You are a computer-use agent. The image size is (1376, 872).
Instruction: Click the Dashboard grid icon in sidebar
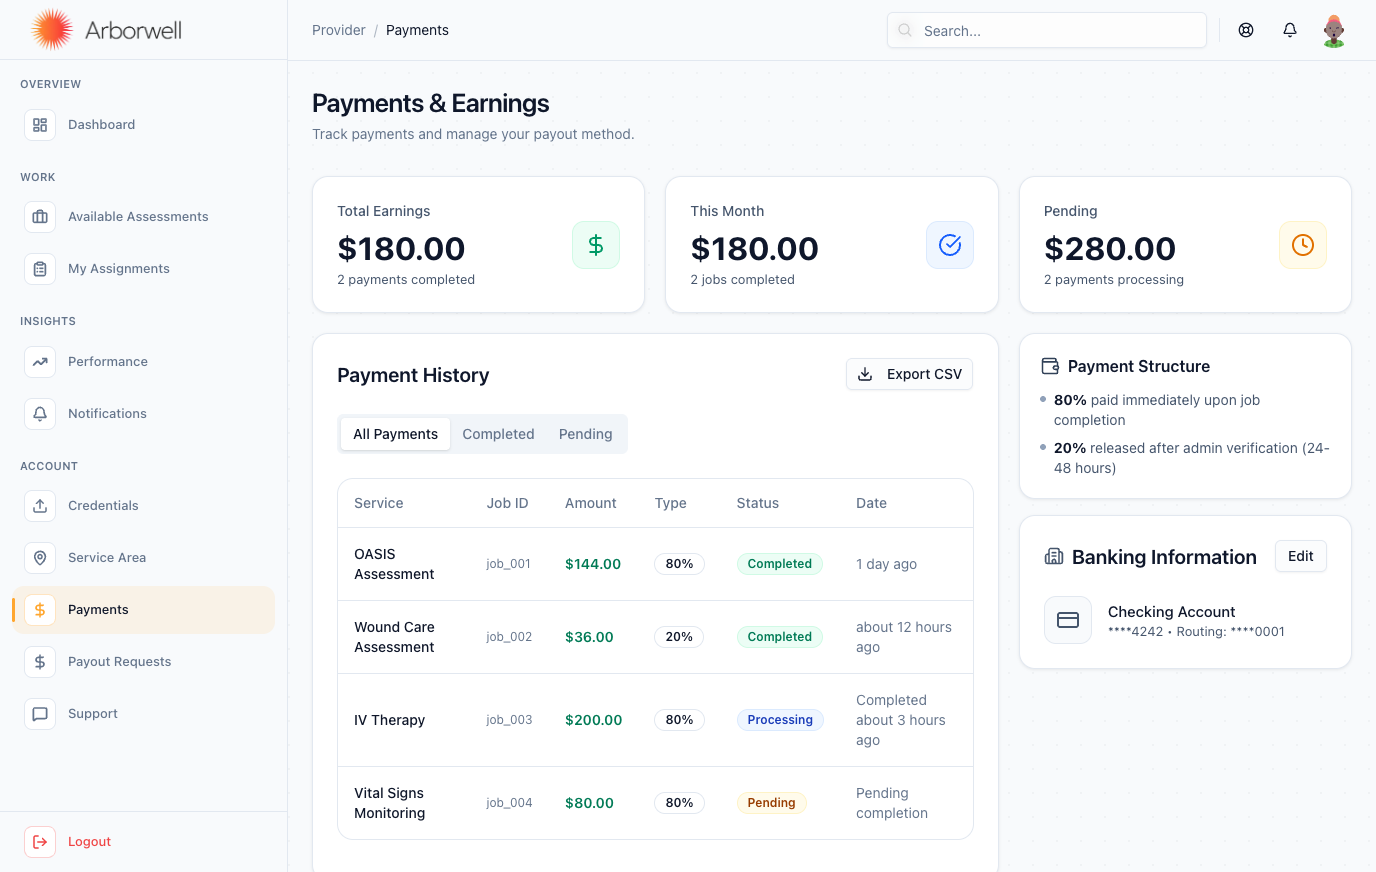click(40, 125)
